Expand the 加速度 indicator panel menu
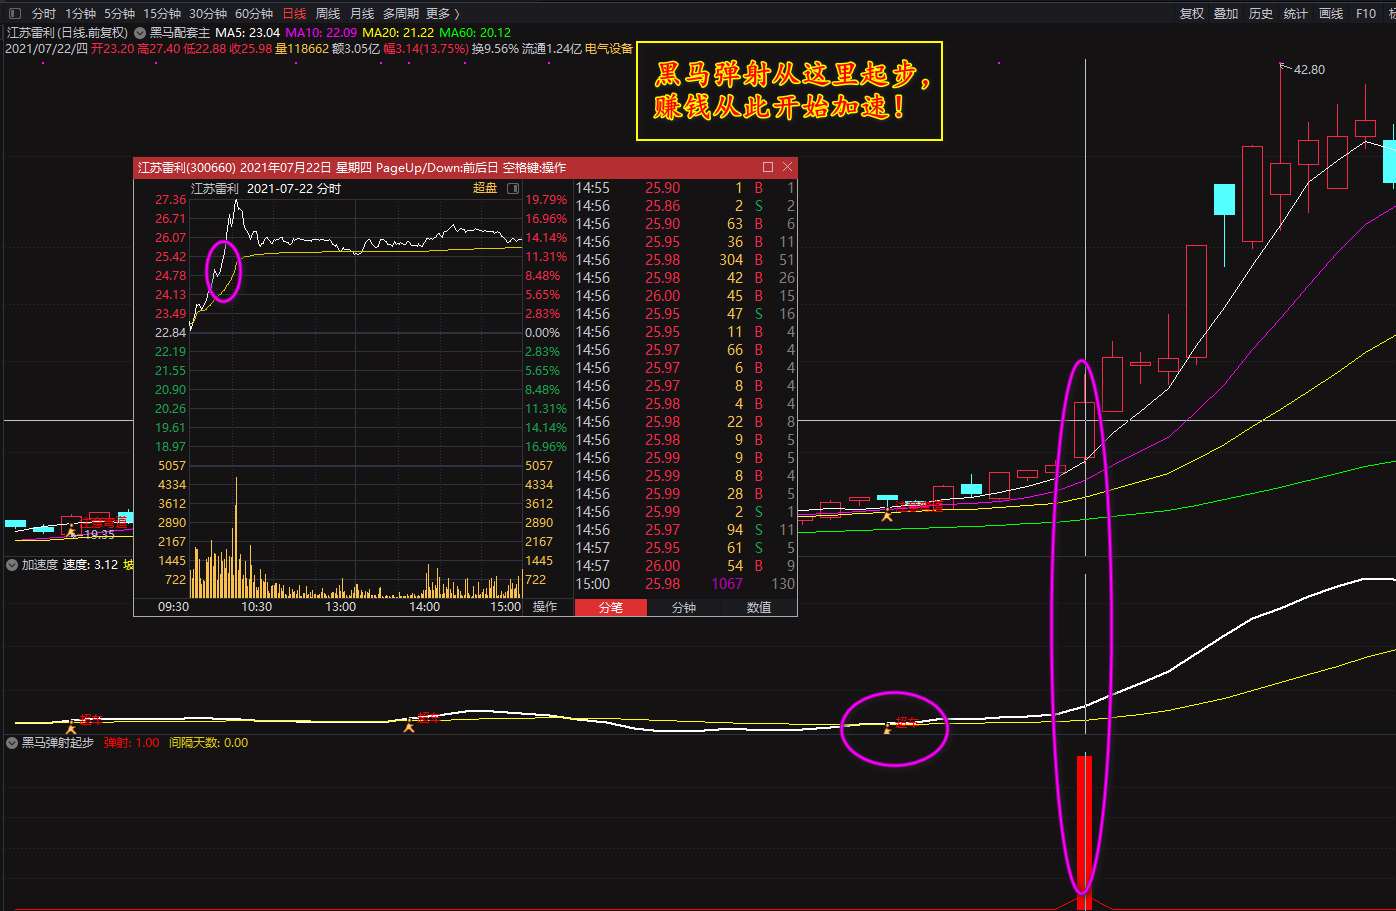Viewport: 1396px width, 911px height. pyautogui.click(x=12, y=565)
